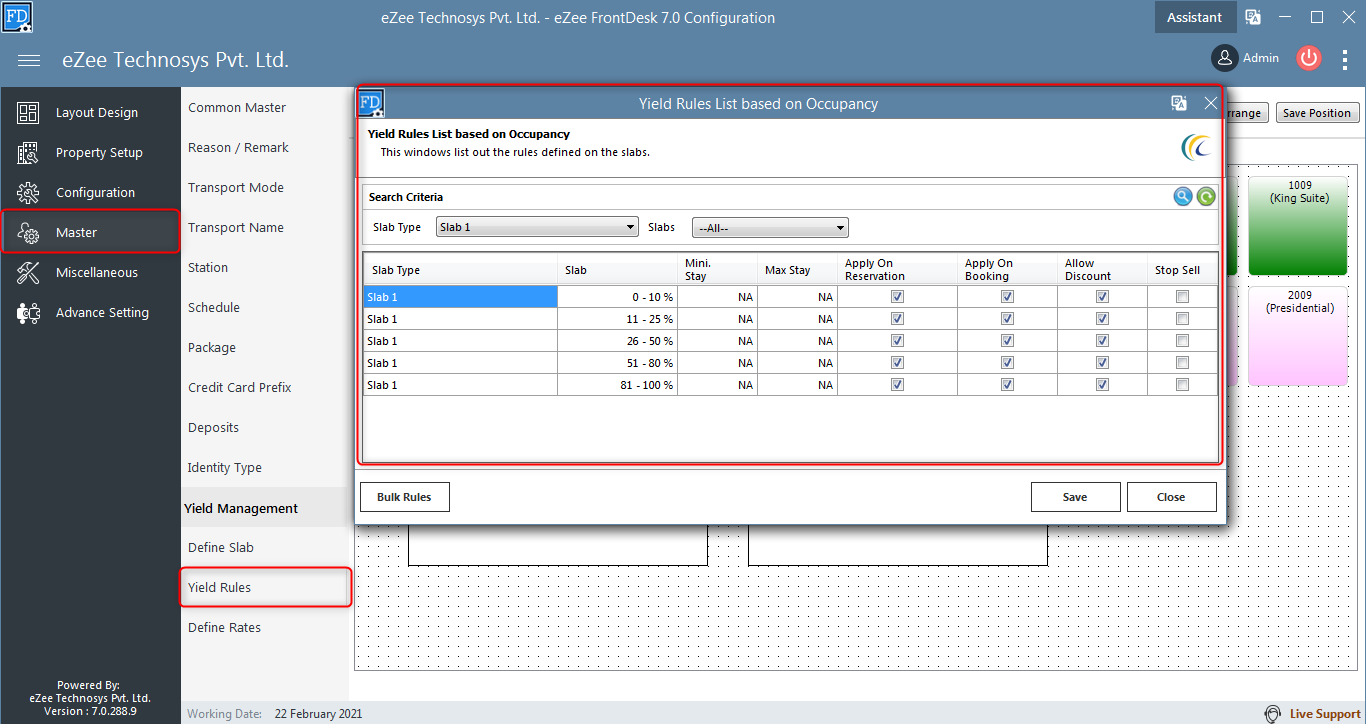Screen dimensions: 1366x724
Task: Click the Layout Design sidebar icon
Action: click(x=28, y=113)
